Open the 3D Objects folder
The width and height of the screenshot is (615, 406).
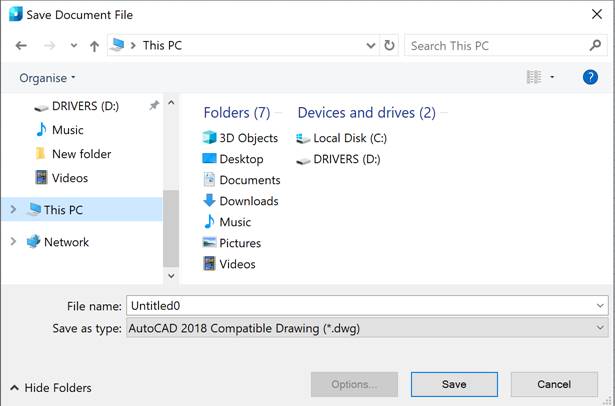[x=248, y=138]
